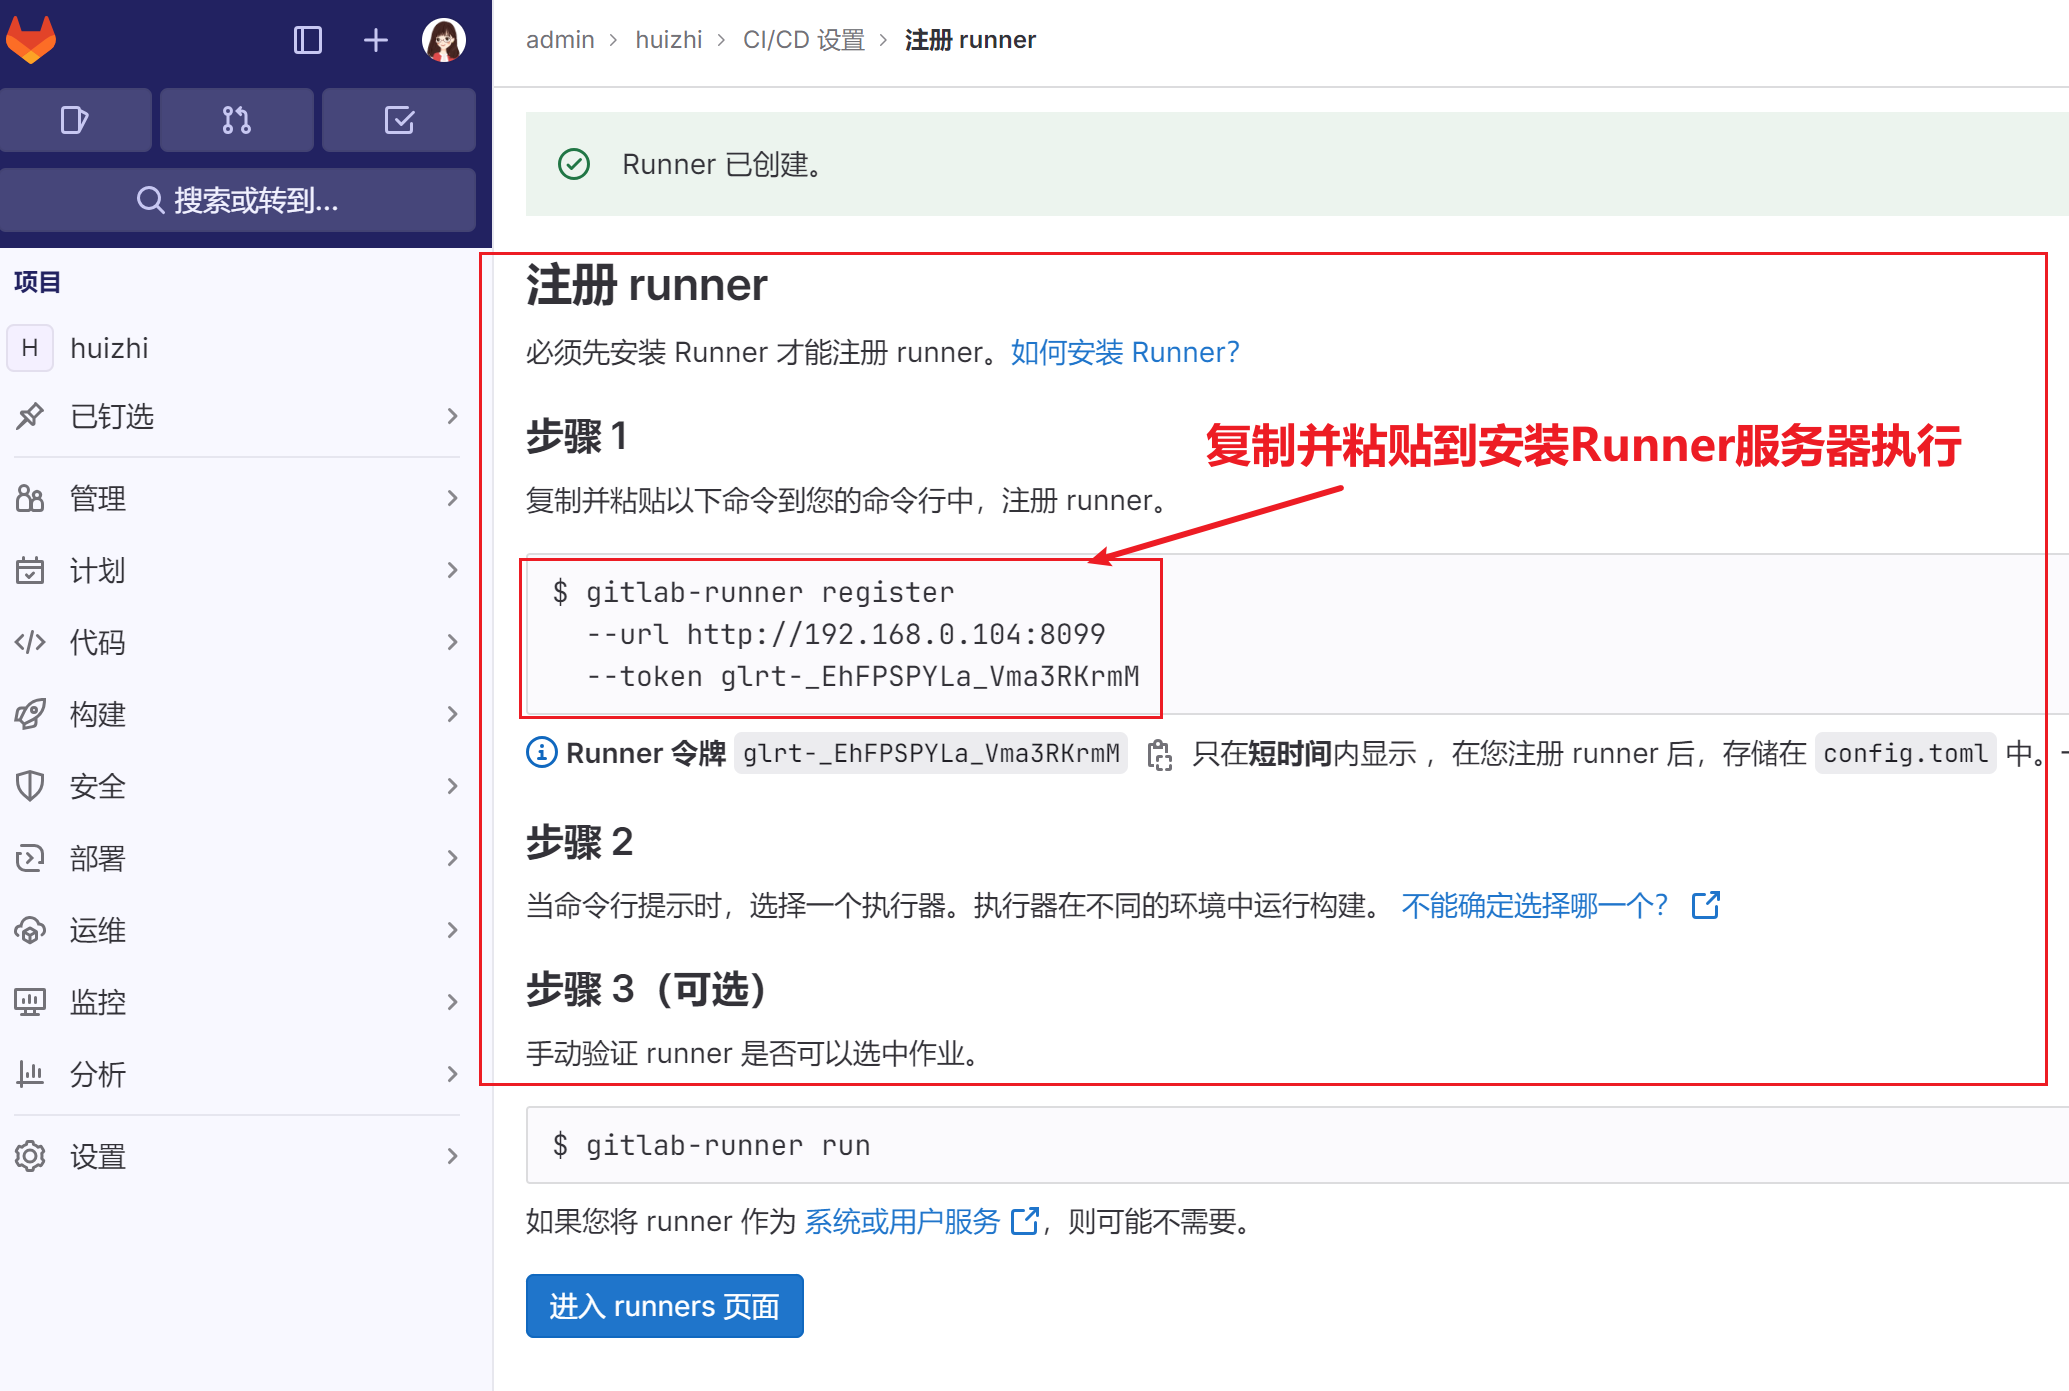This screenshot has width=2069, height=1391.
Task: Click the 如何安装 Runner? link
Action: pos(1125,352)
